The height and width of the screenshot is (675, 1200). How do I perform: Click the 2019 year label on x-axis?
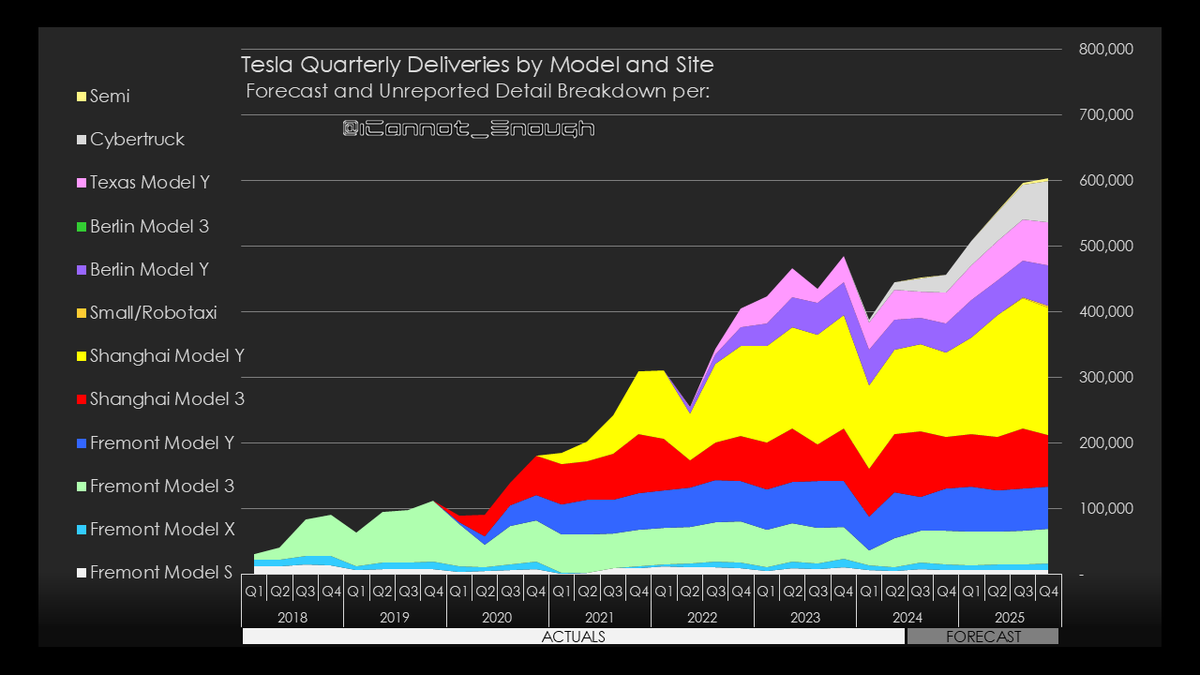(x=394, y=617)
